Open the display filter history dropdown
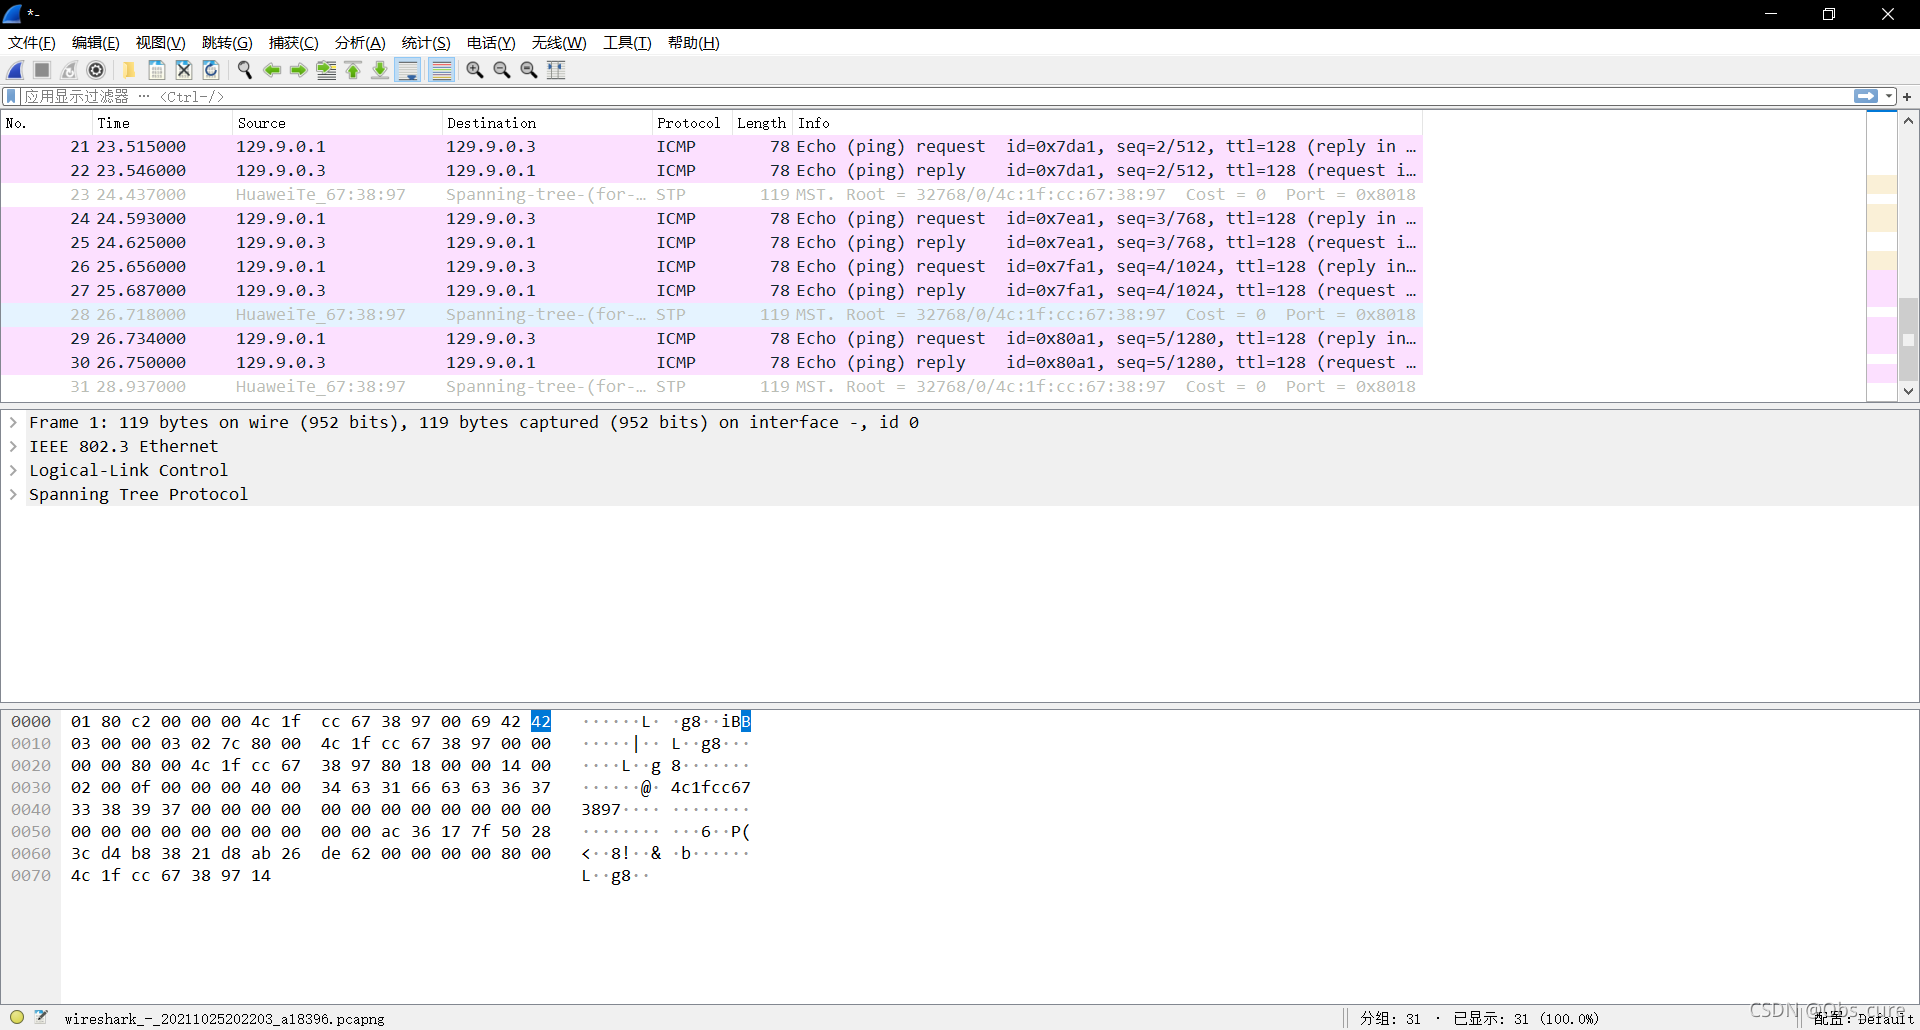This screenshot has height=1030, width=1920. [x=1889, y=96]
